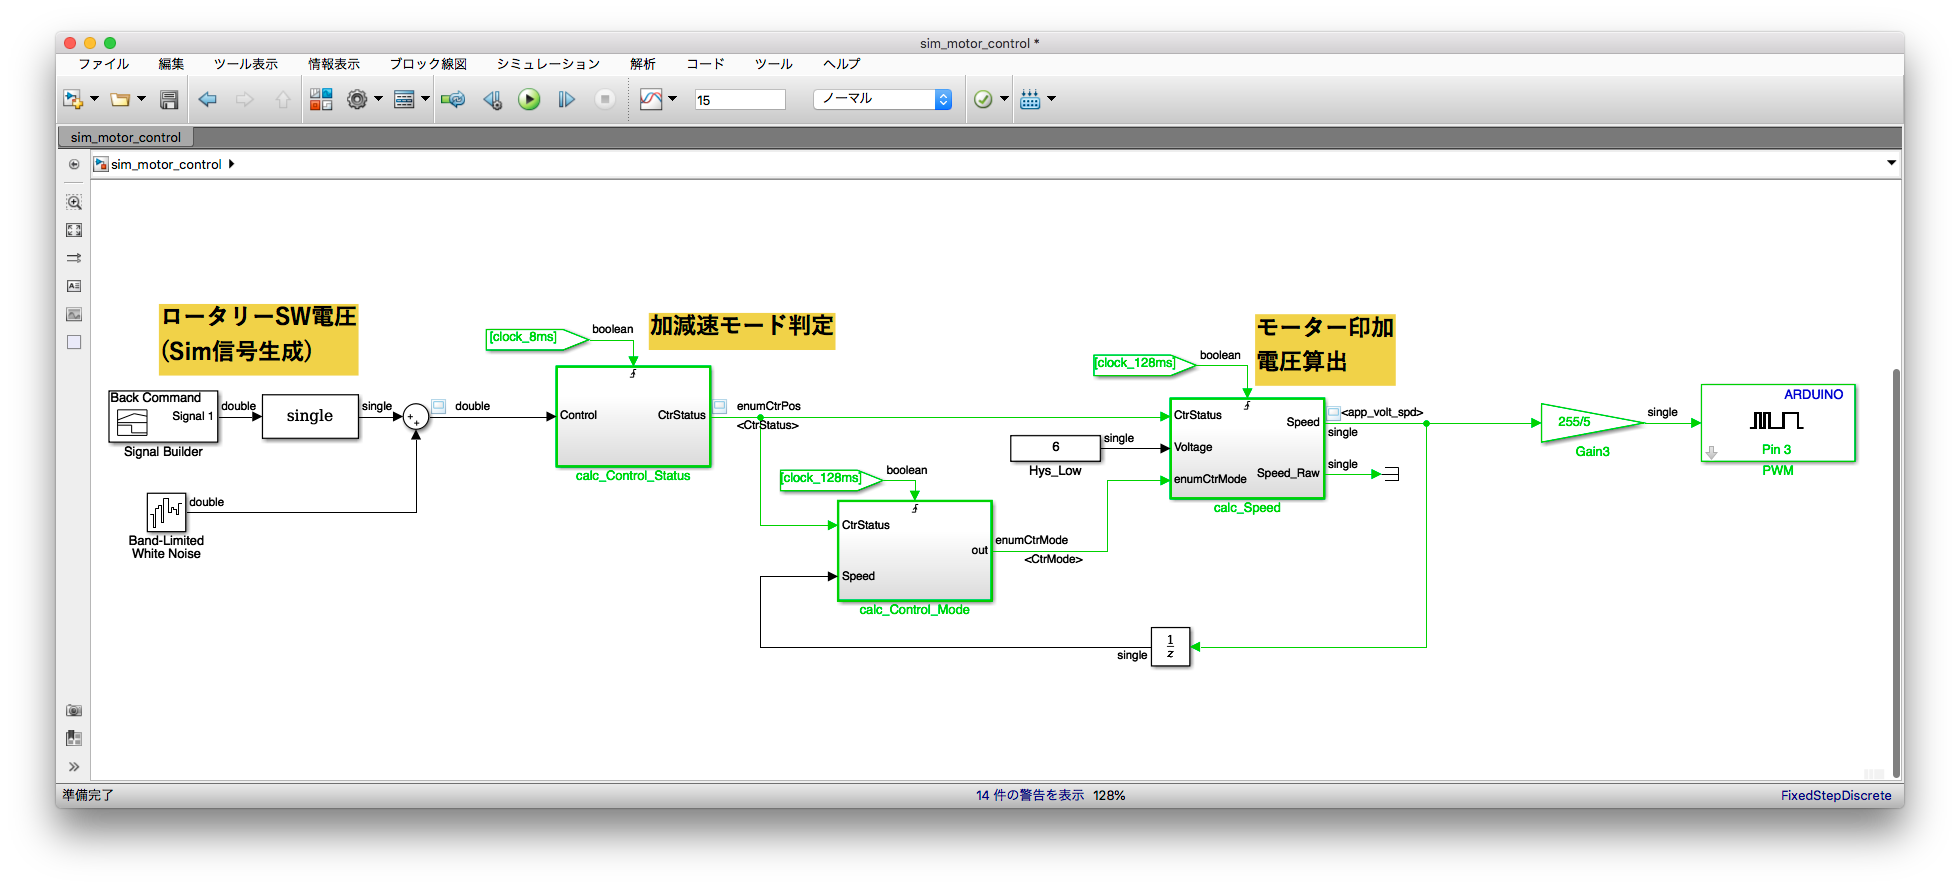Image resolution: width=1960 pixels, height=888 pixels.
Task: Expand the palette double-chevron icon
Action: click(74, 767)
